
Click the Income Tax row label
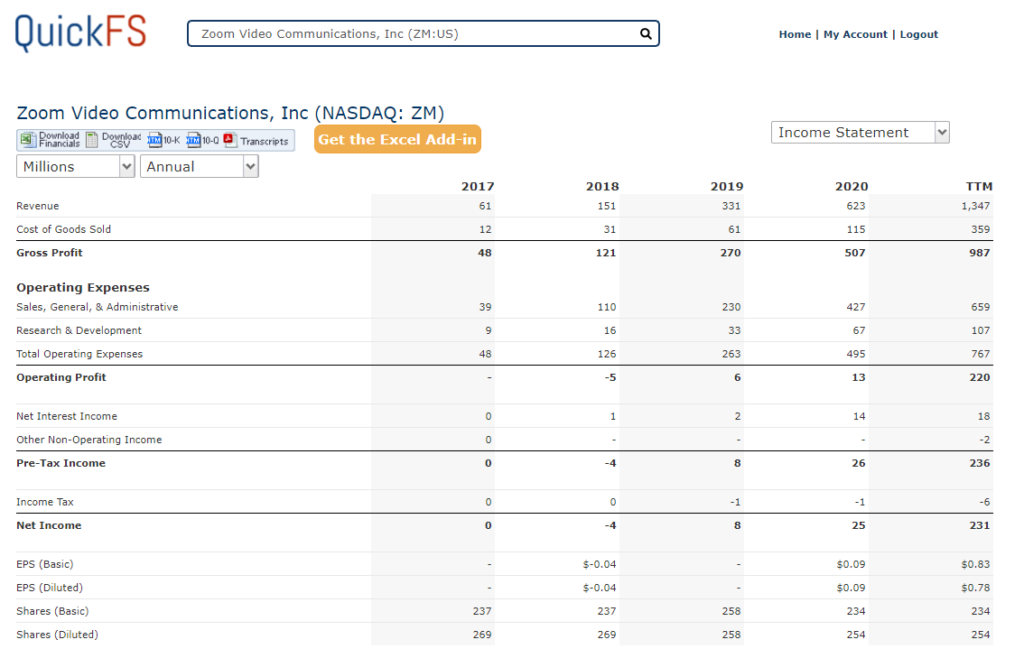[45, 502]
